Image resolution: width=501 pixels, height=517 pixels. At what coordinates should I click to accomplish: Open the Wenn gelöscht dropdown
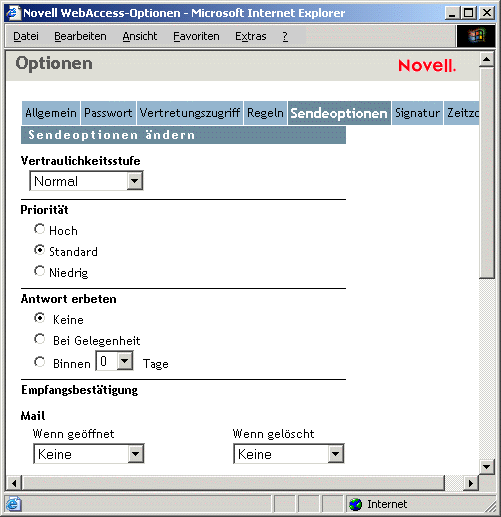tap(289, 454)
